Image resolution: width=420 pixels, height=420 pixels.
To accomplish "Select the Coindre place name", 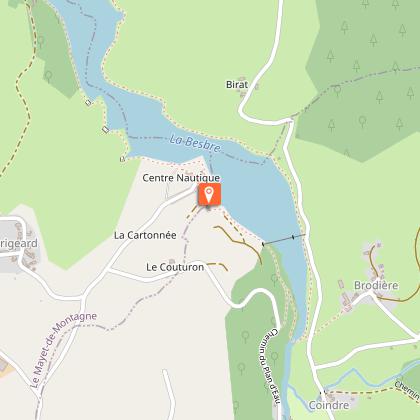I will [329, 405].
